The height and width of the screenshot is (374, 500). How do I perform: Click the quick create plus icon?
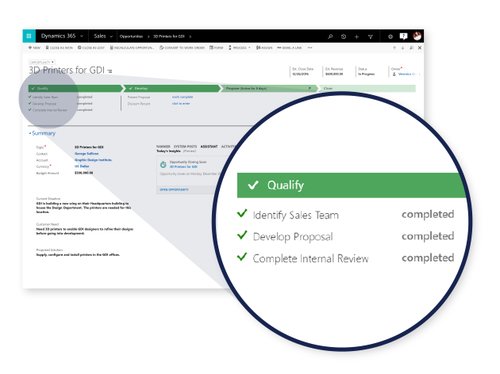pyautogui.click(x=356, y=36)
